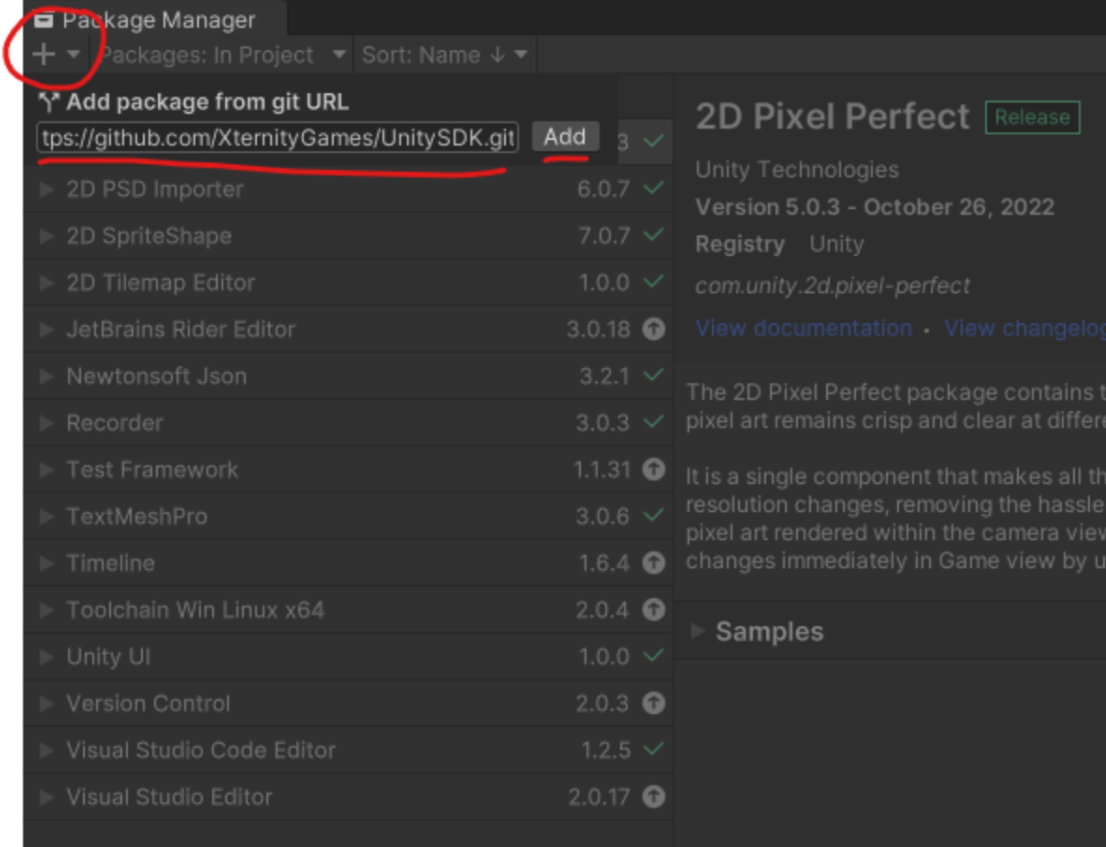Expand the Samples section
1106x847 pixels.
click(x=698, y=631)
